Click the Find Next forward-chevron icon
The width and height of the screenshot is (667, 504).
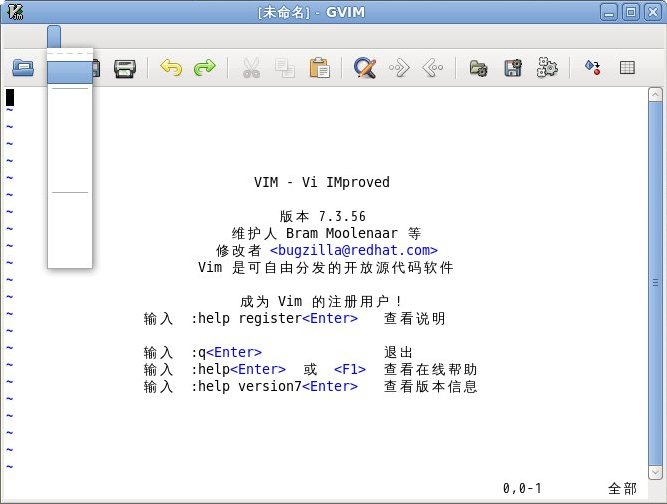399,68
